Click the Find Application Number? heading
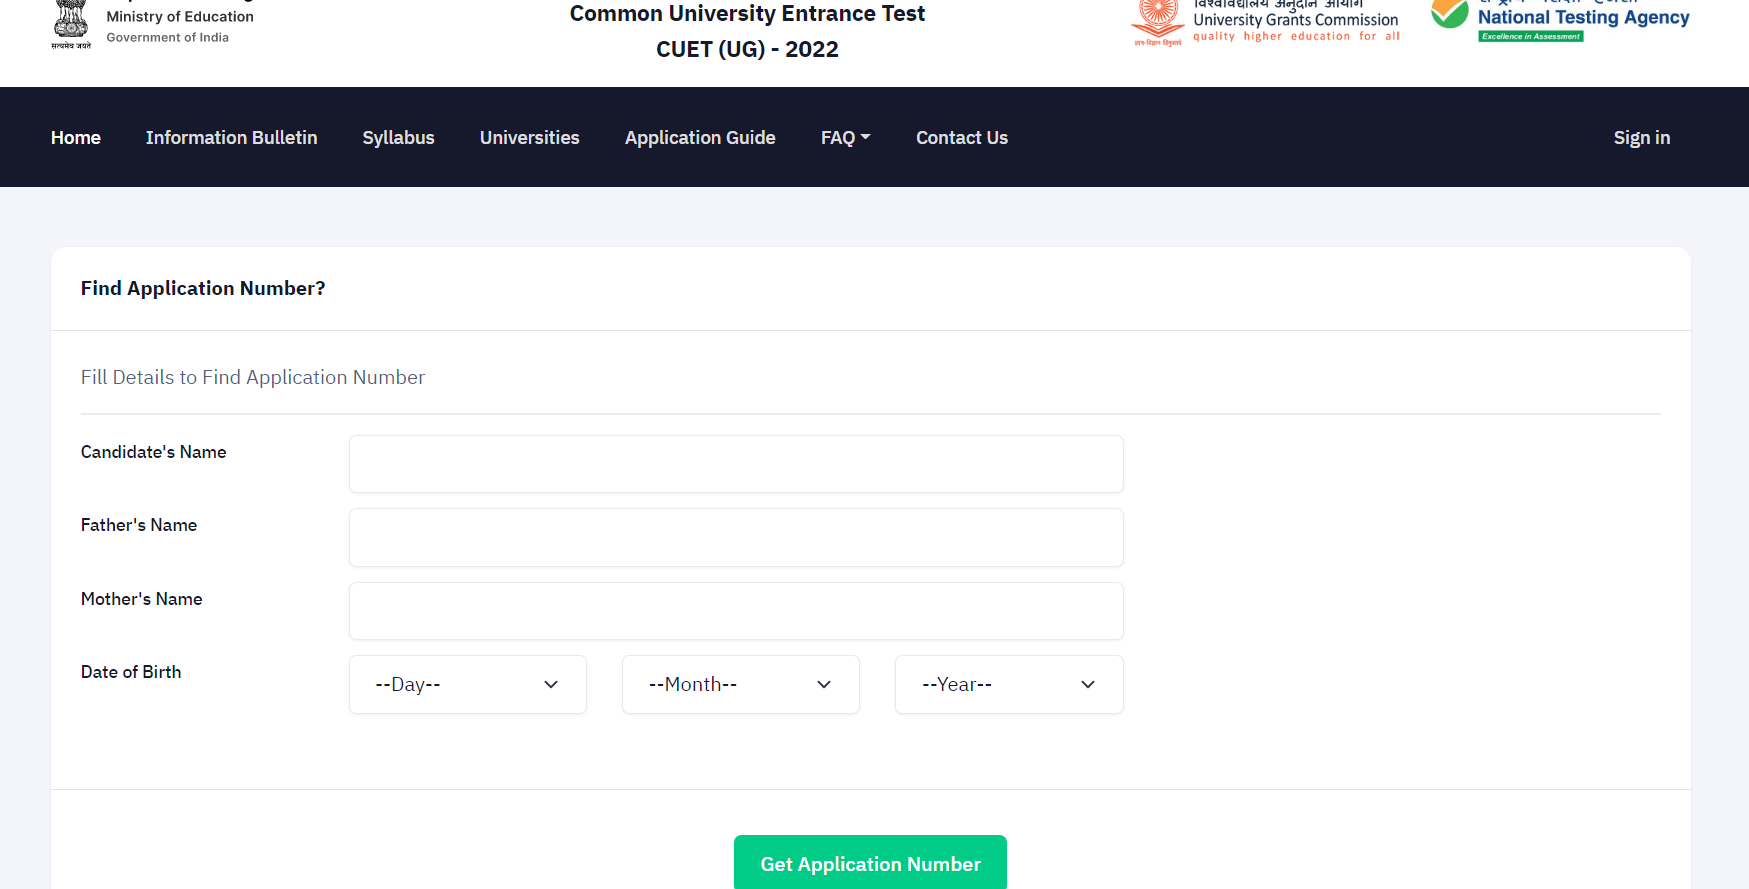The image size is (1749, 889). pos(203,288)
